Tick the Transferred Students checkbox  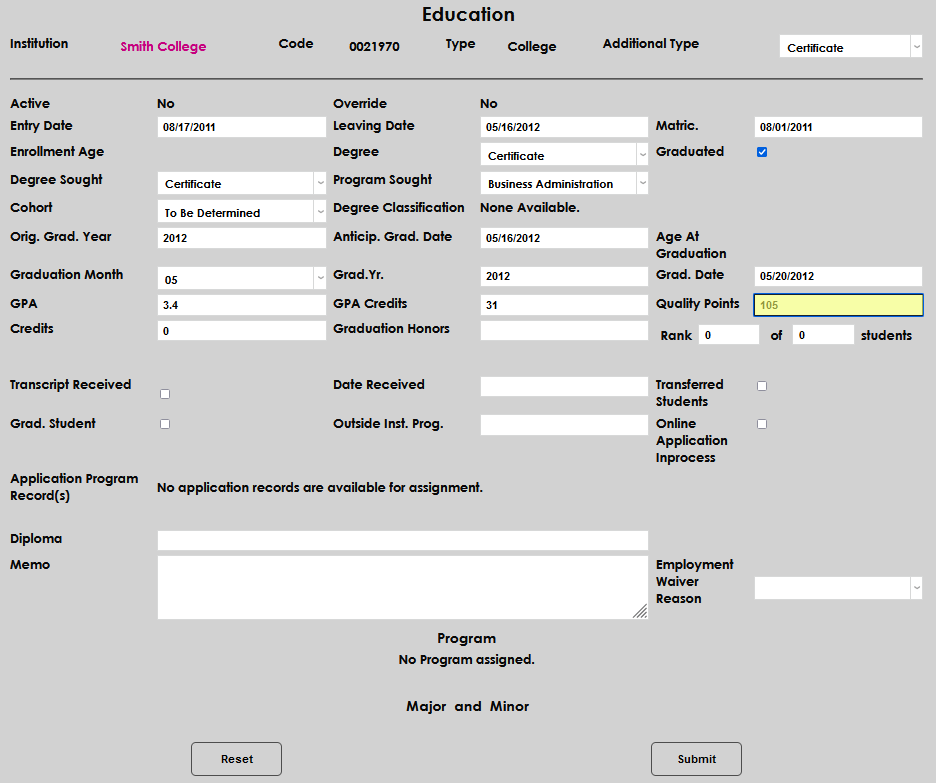tap(762, 386)
